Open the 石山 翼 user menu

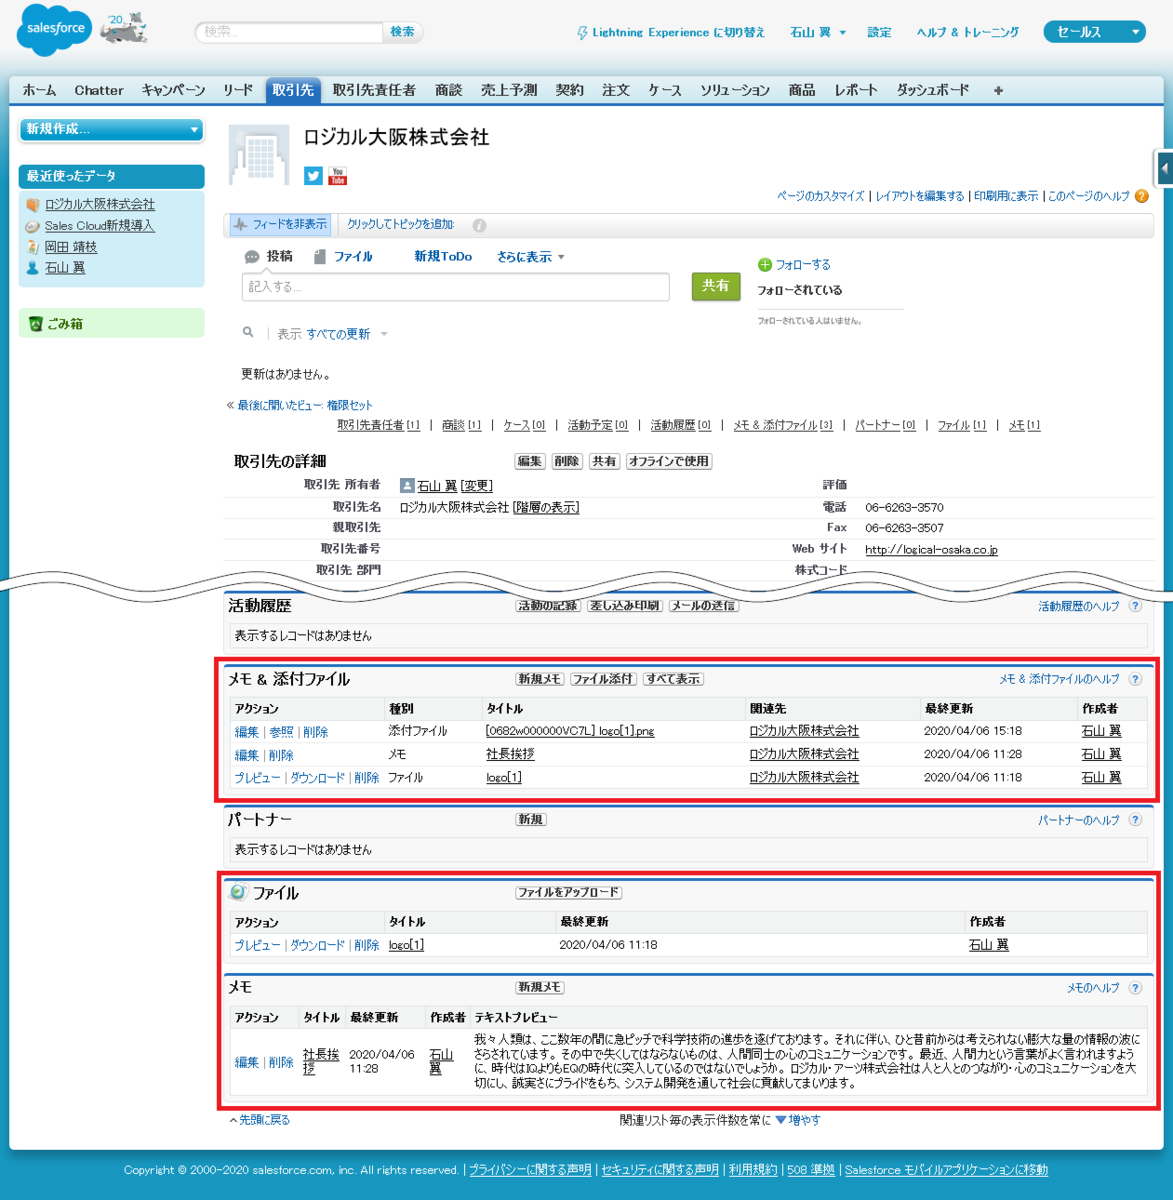tap(818, 32)
